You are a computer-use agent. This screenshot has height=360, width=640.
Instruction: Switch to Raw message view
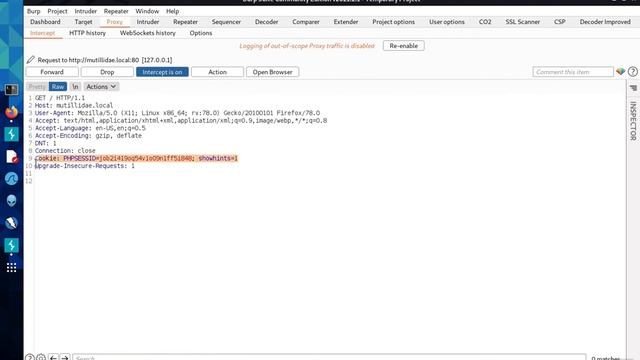point(58,87)
